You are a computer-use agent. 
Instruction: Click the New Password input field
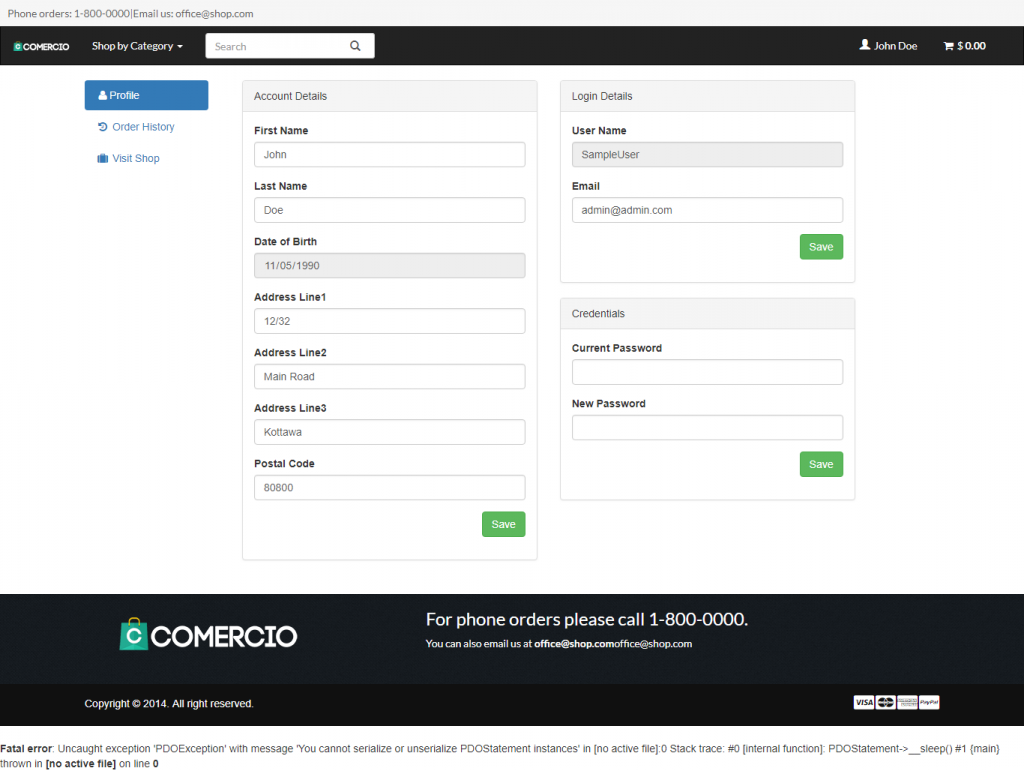(707, 428)
